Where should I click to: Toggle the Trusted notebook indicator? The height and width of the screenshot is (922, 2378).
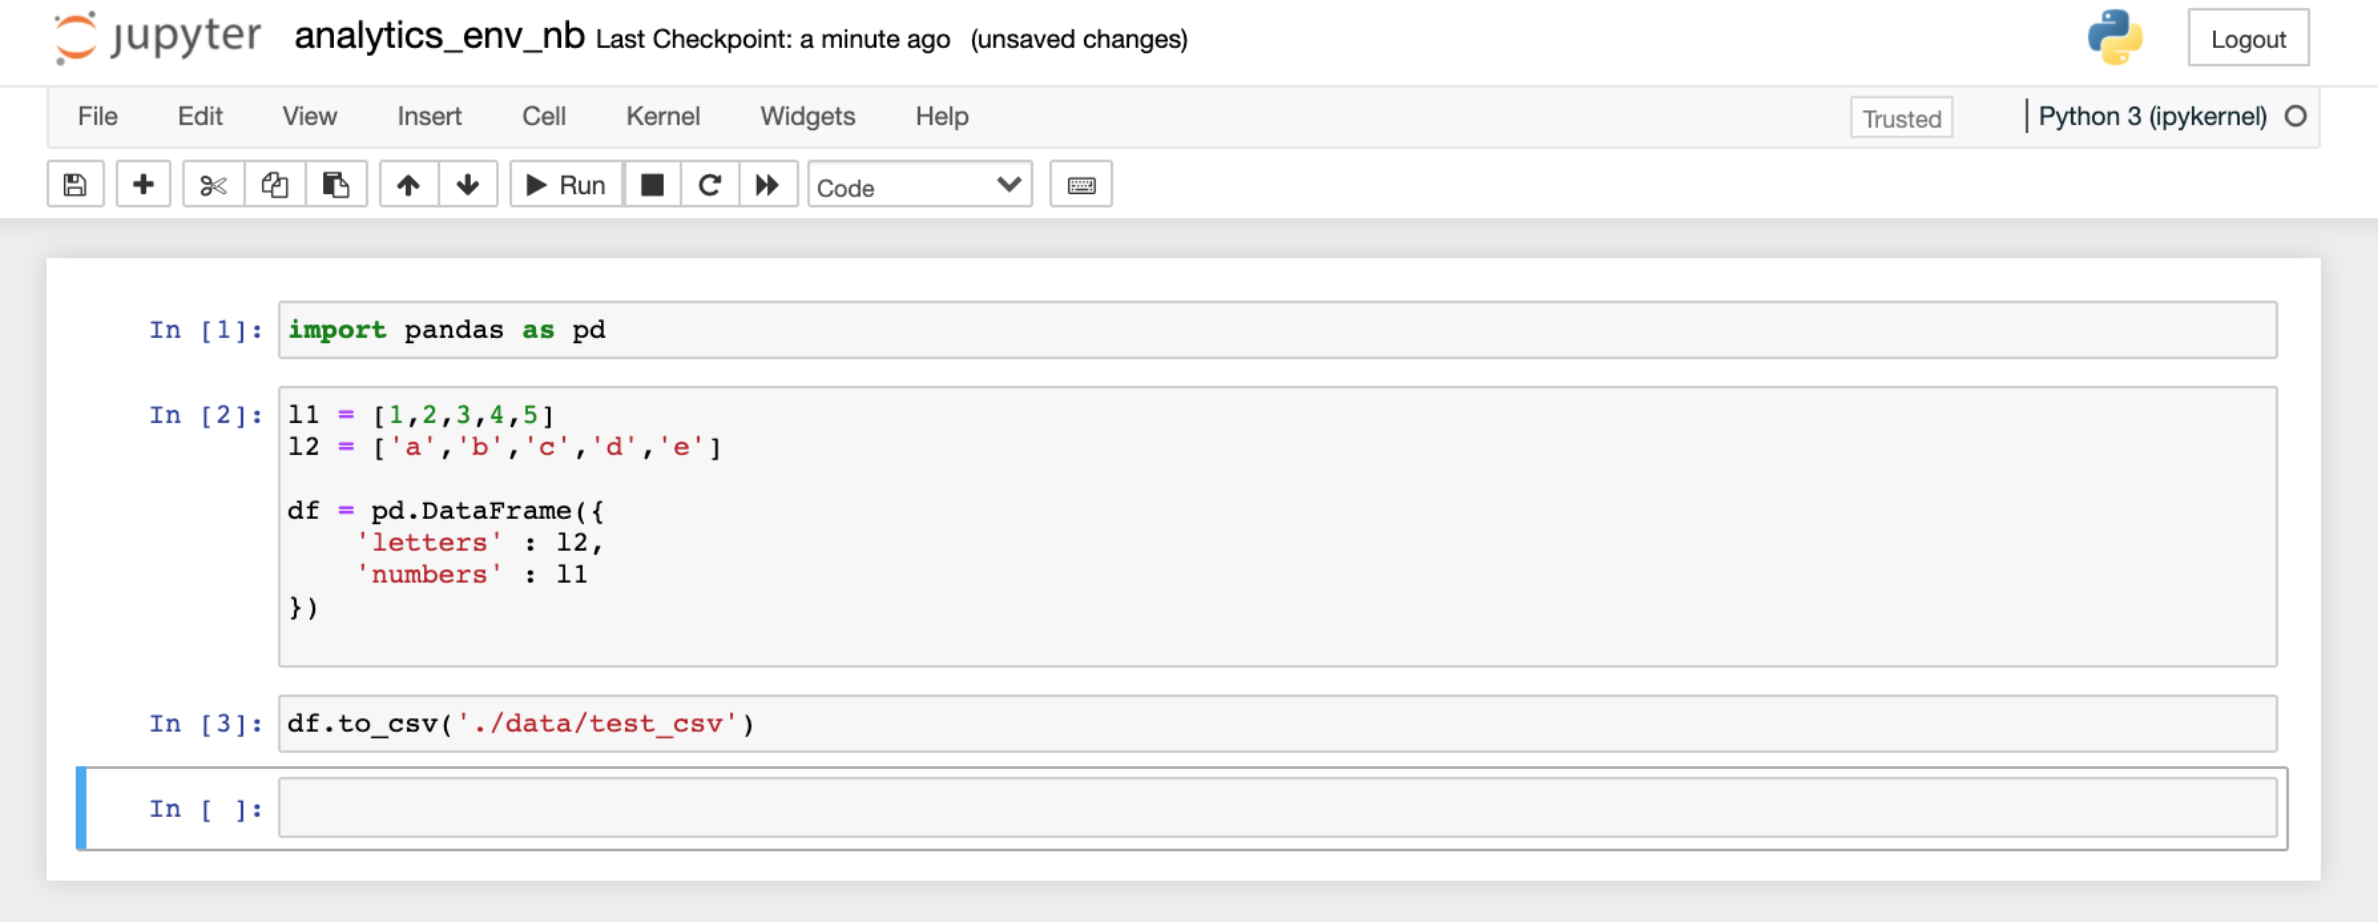click(x=1901, y=118)
